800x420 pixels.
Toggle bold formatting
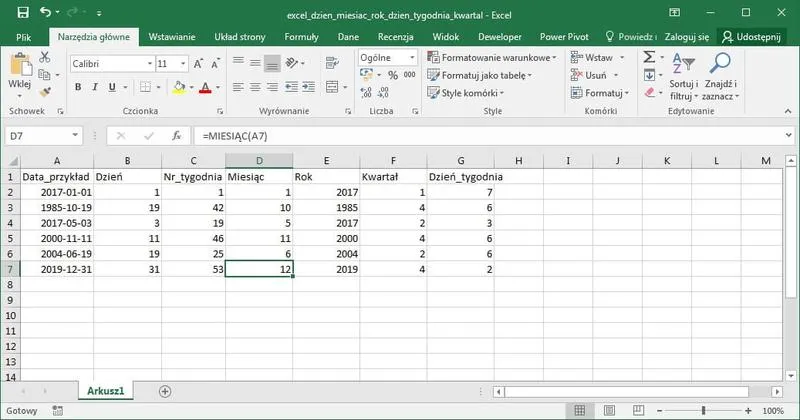[78, 88]
